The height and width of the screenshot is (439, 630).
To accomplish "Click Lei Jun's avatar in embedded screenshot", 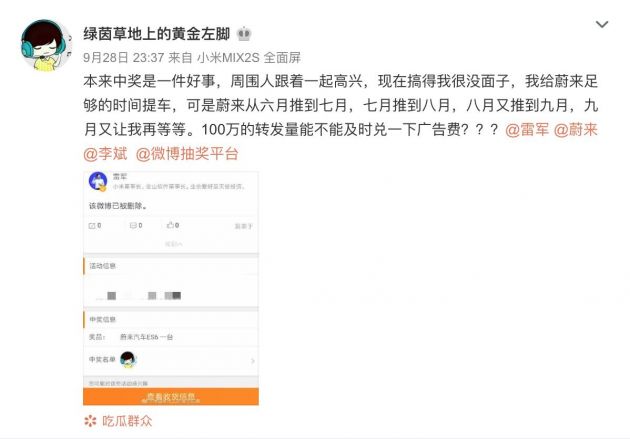I will (x=98, y=181).
